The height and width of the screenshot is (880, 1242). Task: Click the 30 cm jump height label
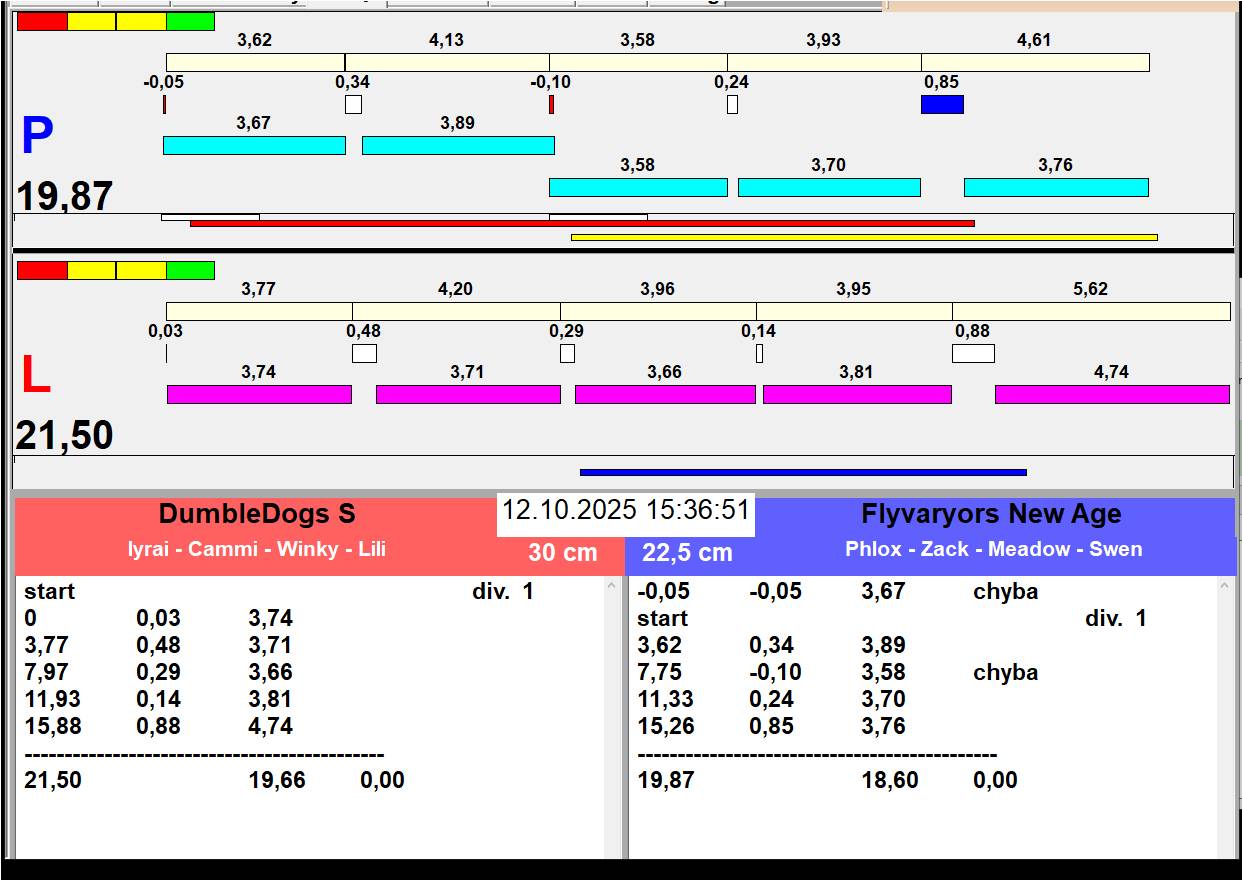click(x=563, y=552)
